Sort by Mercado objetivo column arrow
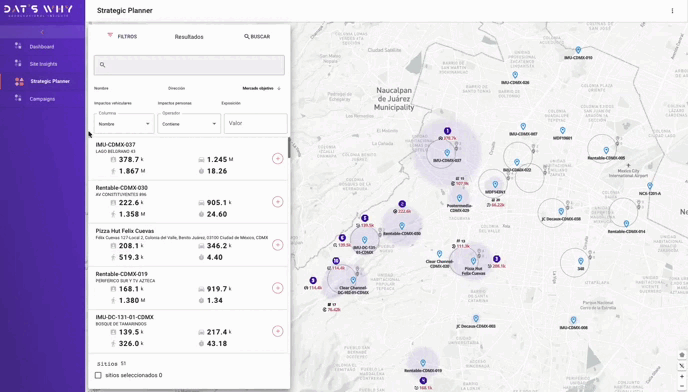The image size is (688, 392). point(279,88)
